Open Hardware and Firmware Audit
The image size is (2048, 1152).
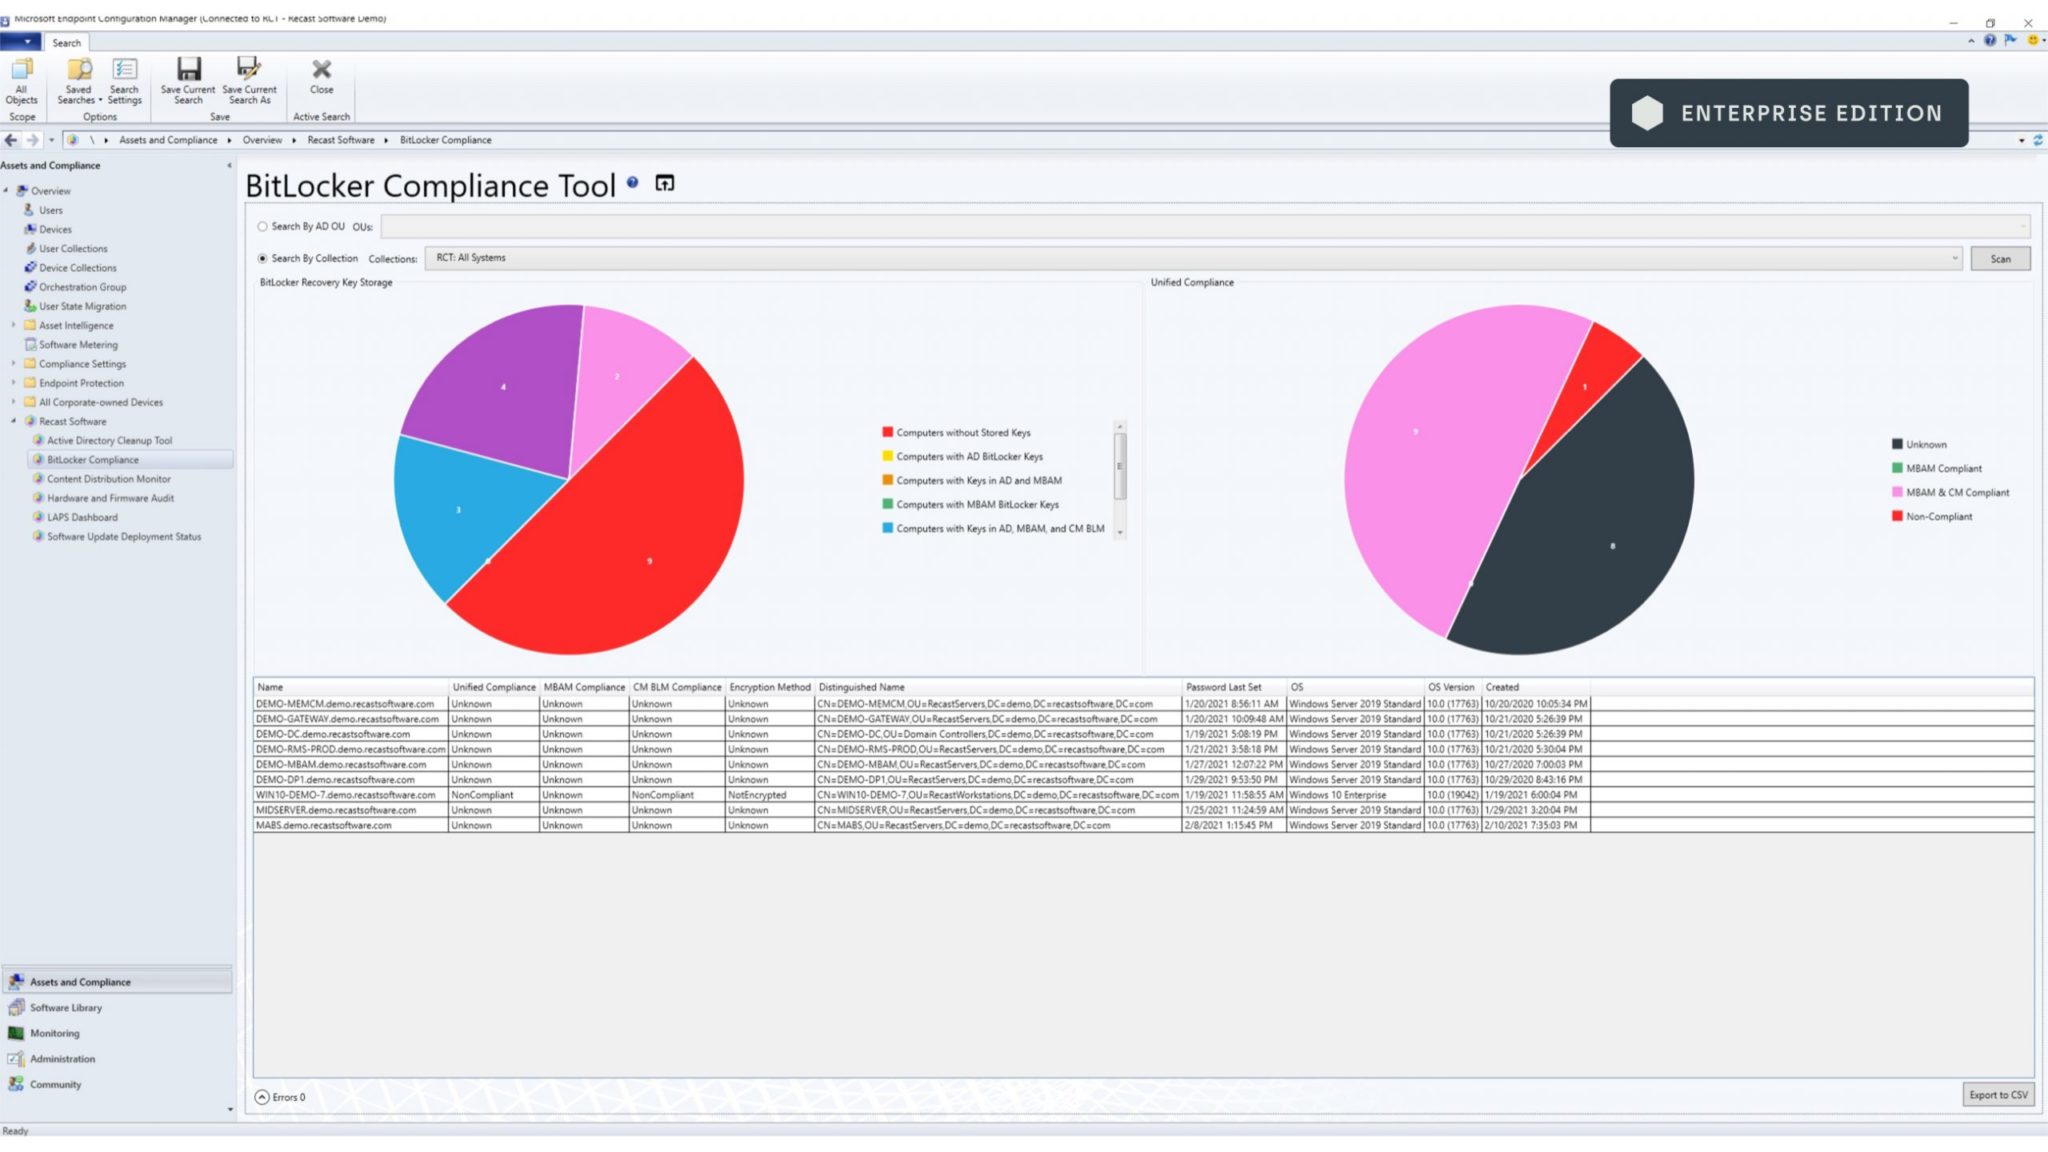[x=110, y=498]
